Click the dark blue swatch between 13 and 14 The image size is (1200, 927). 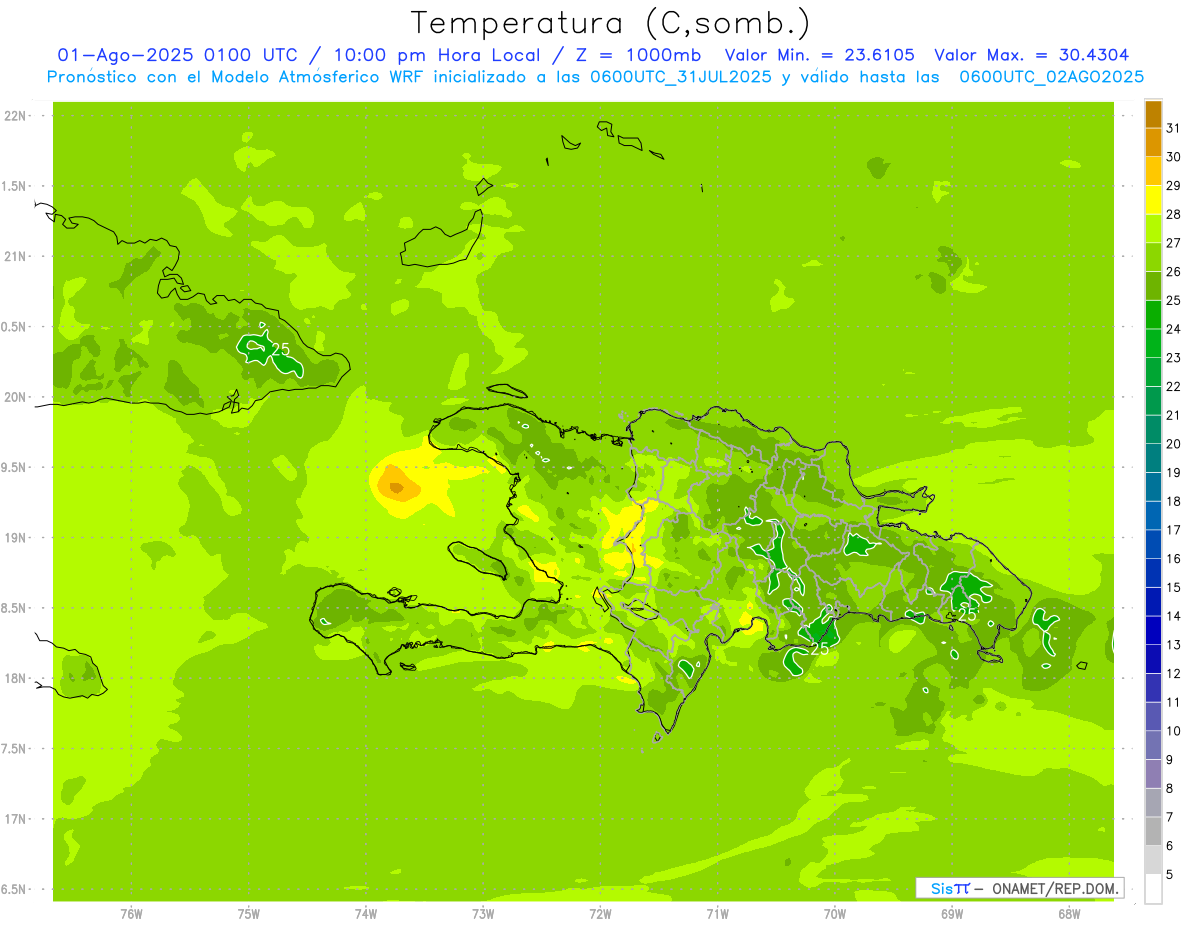tap(1153, 630)
